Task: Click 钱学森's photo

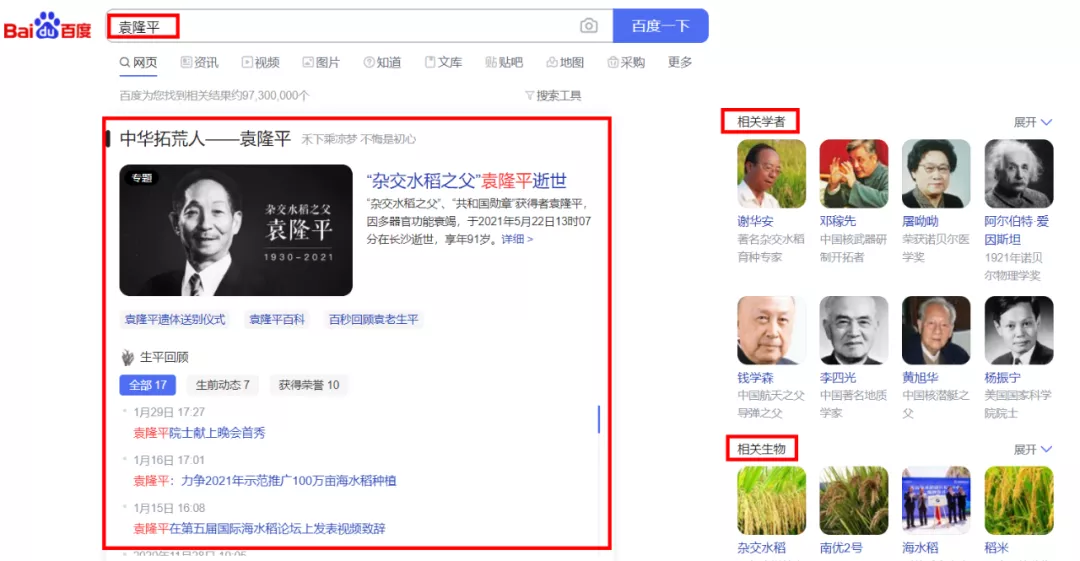Action: [771, 330]
